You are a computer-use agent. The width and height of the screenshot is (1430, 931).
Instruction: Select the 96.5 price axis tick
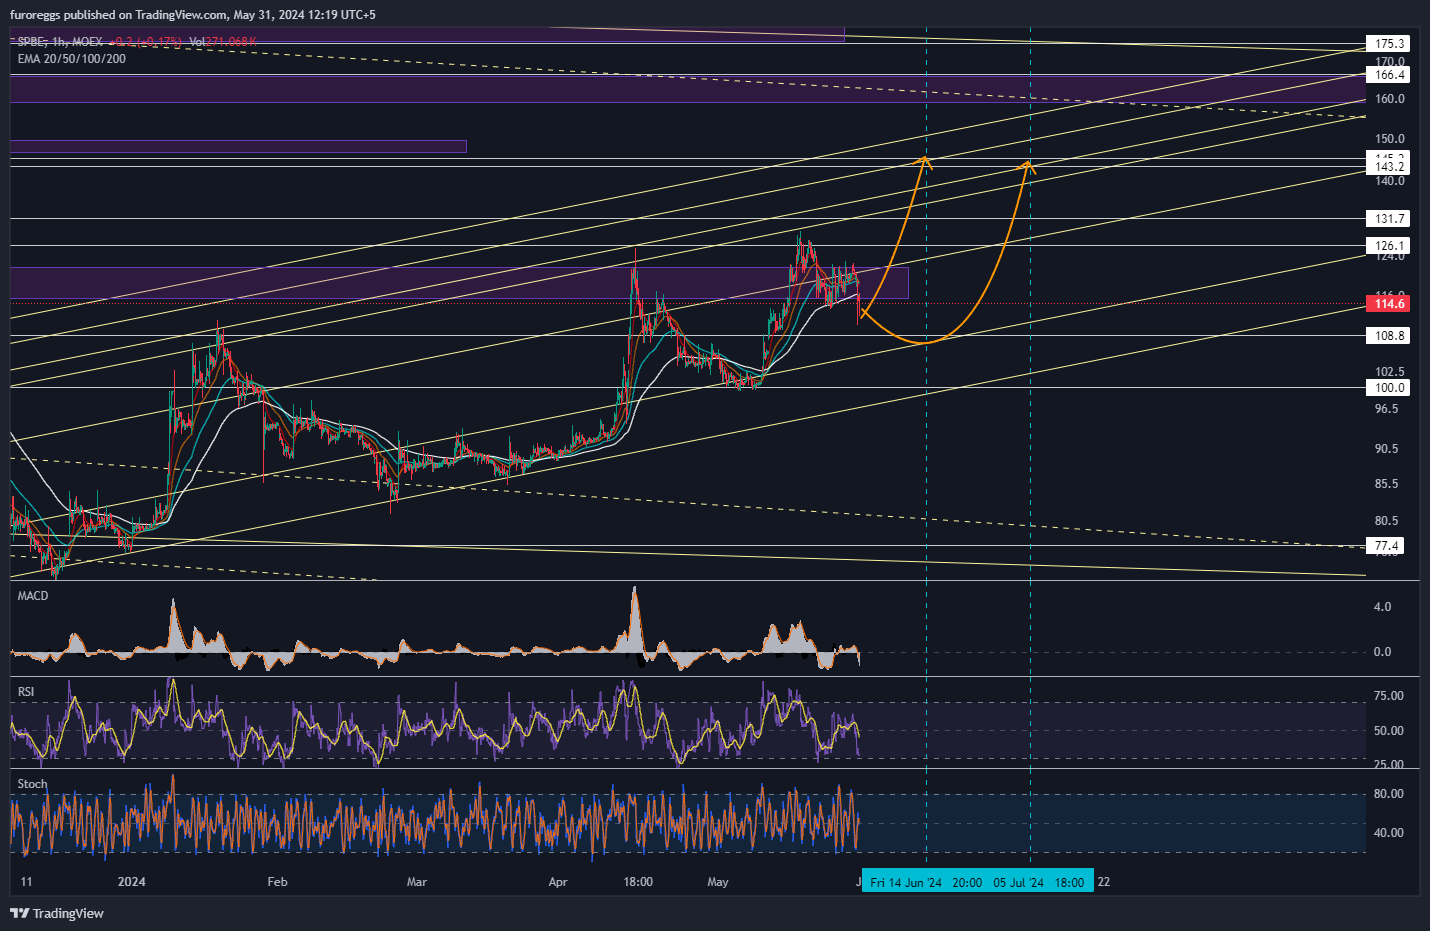[x=1387, y=409]
